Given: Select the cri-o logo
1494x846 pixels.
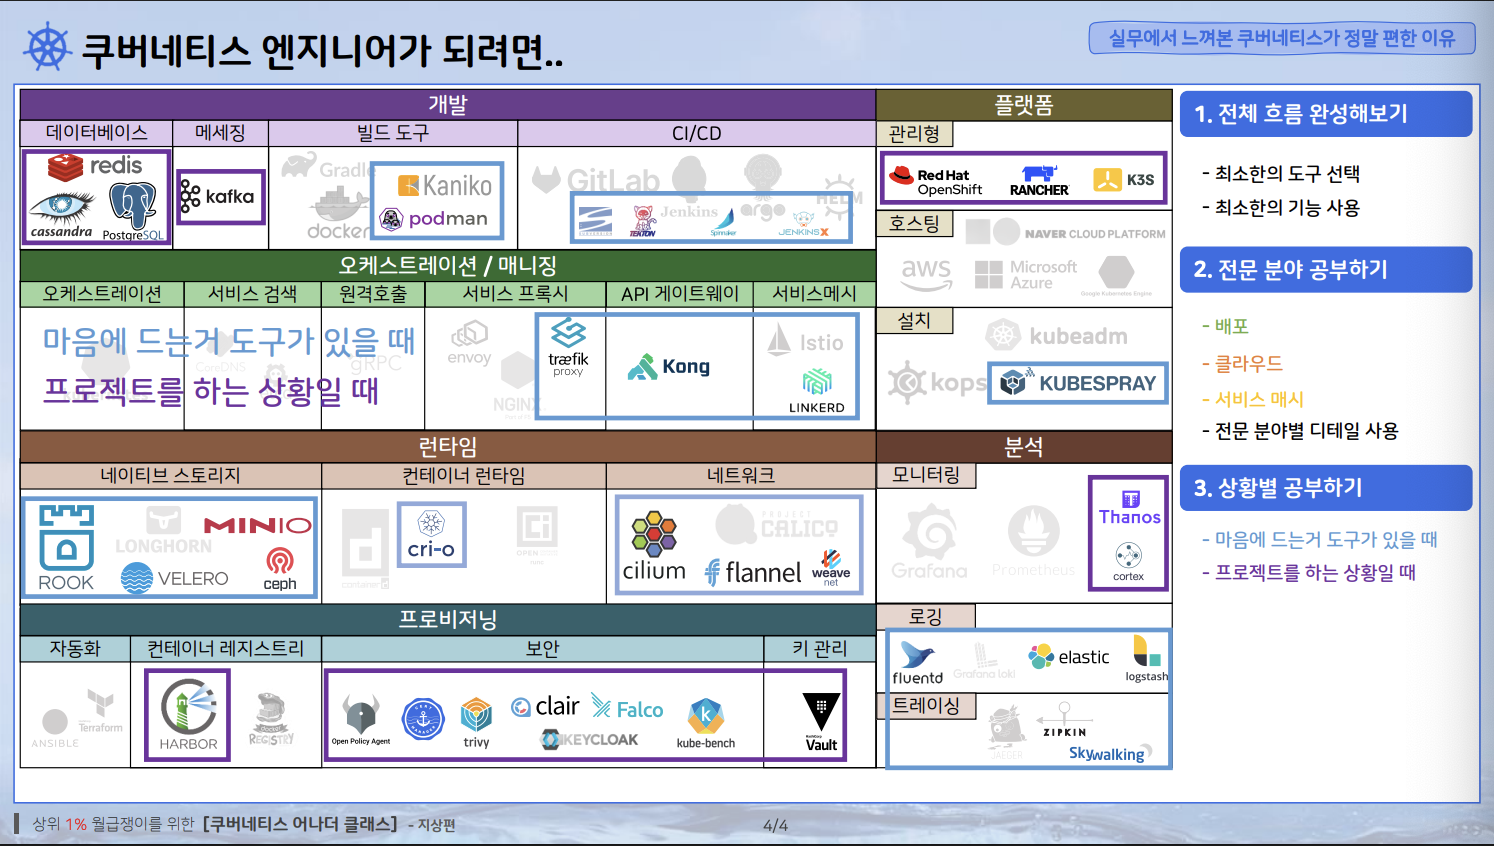Looking at the screenshot, I should [x=431, y=535].
